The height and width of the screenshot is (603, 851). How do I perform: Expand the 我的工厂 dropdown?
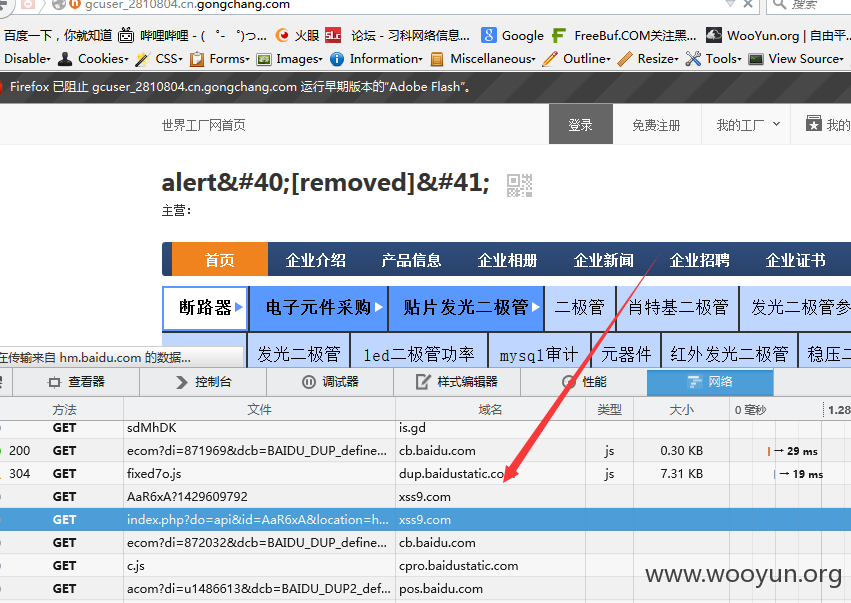(x=747, y=125)
